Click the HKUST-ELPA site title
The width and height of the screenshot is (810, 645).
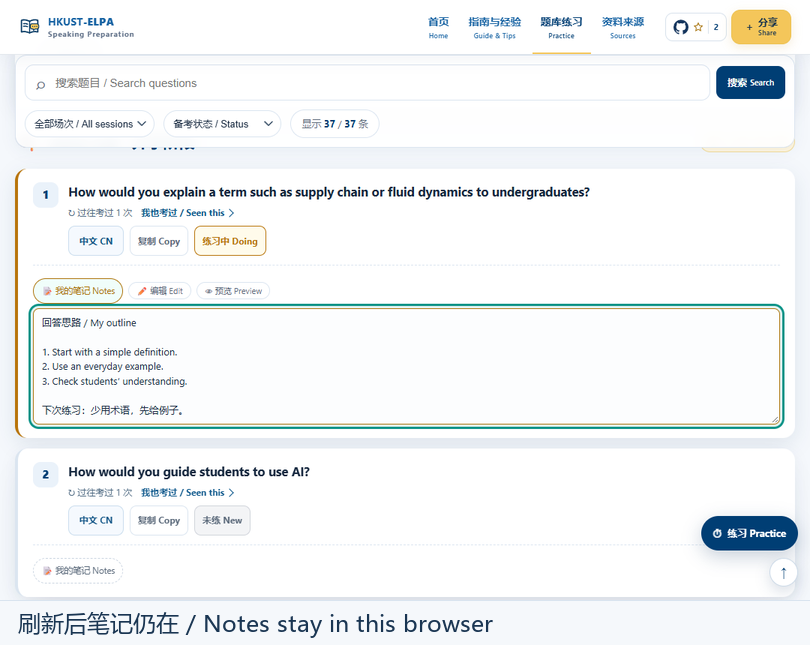(x=81, y=22)
